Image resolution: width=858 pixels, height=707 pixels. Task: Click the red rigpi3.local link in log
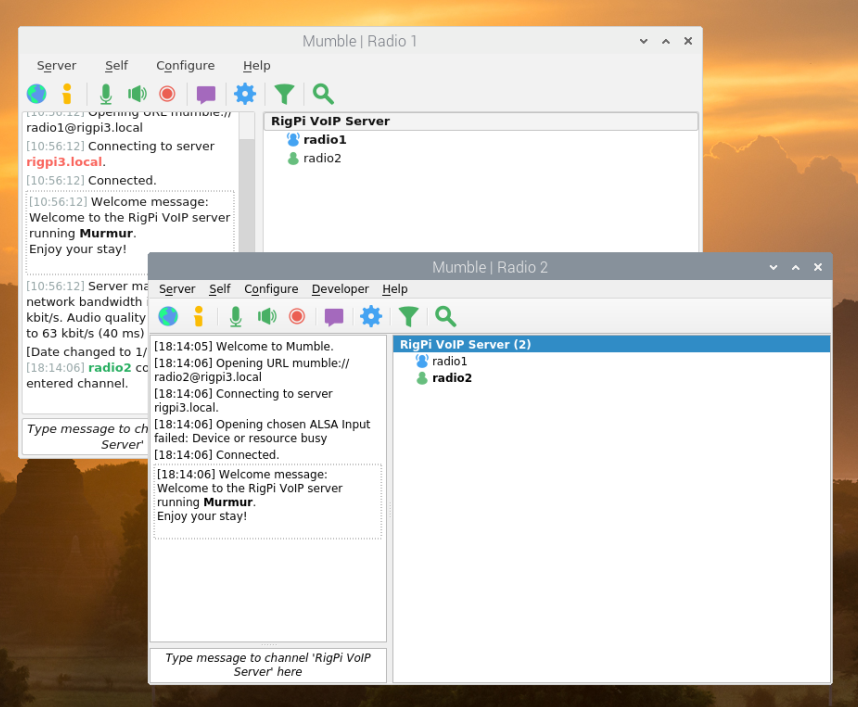coord(64,162)
